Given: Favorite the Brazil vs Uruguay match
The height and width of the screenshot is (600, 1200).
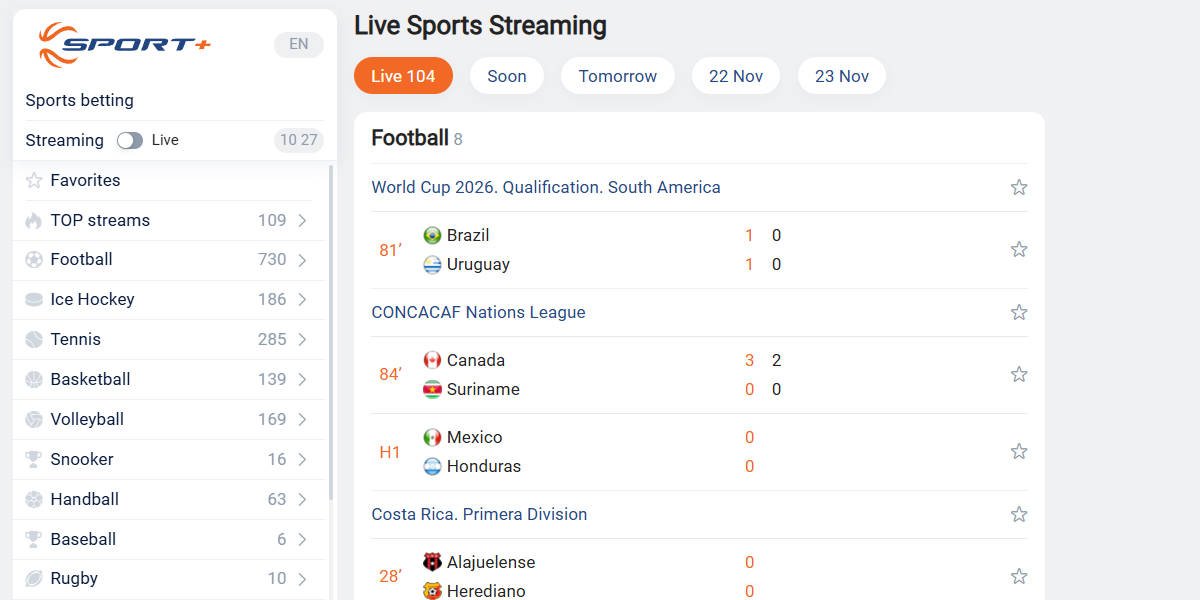Looking at the screenshot, I should (x=1019, y=250).
